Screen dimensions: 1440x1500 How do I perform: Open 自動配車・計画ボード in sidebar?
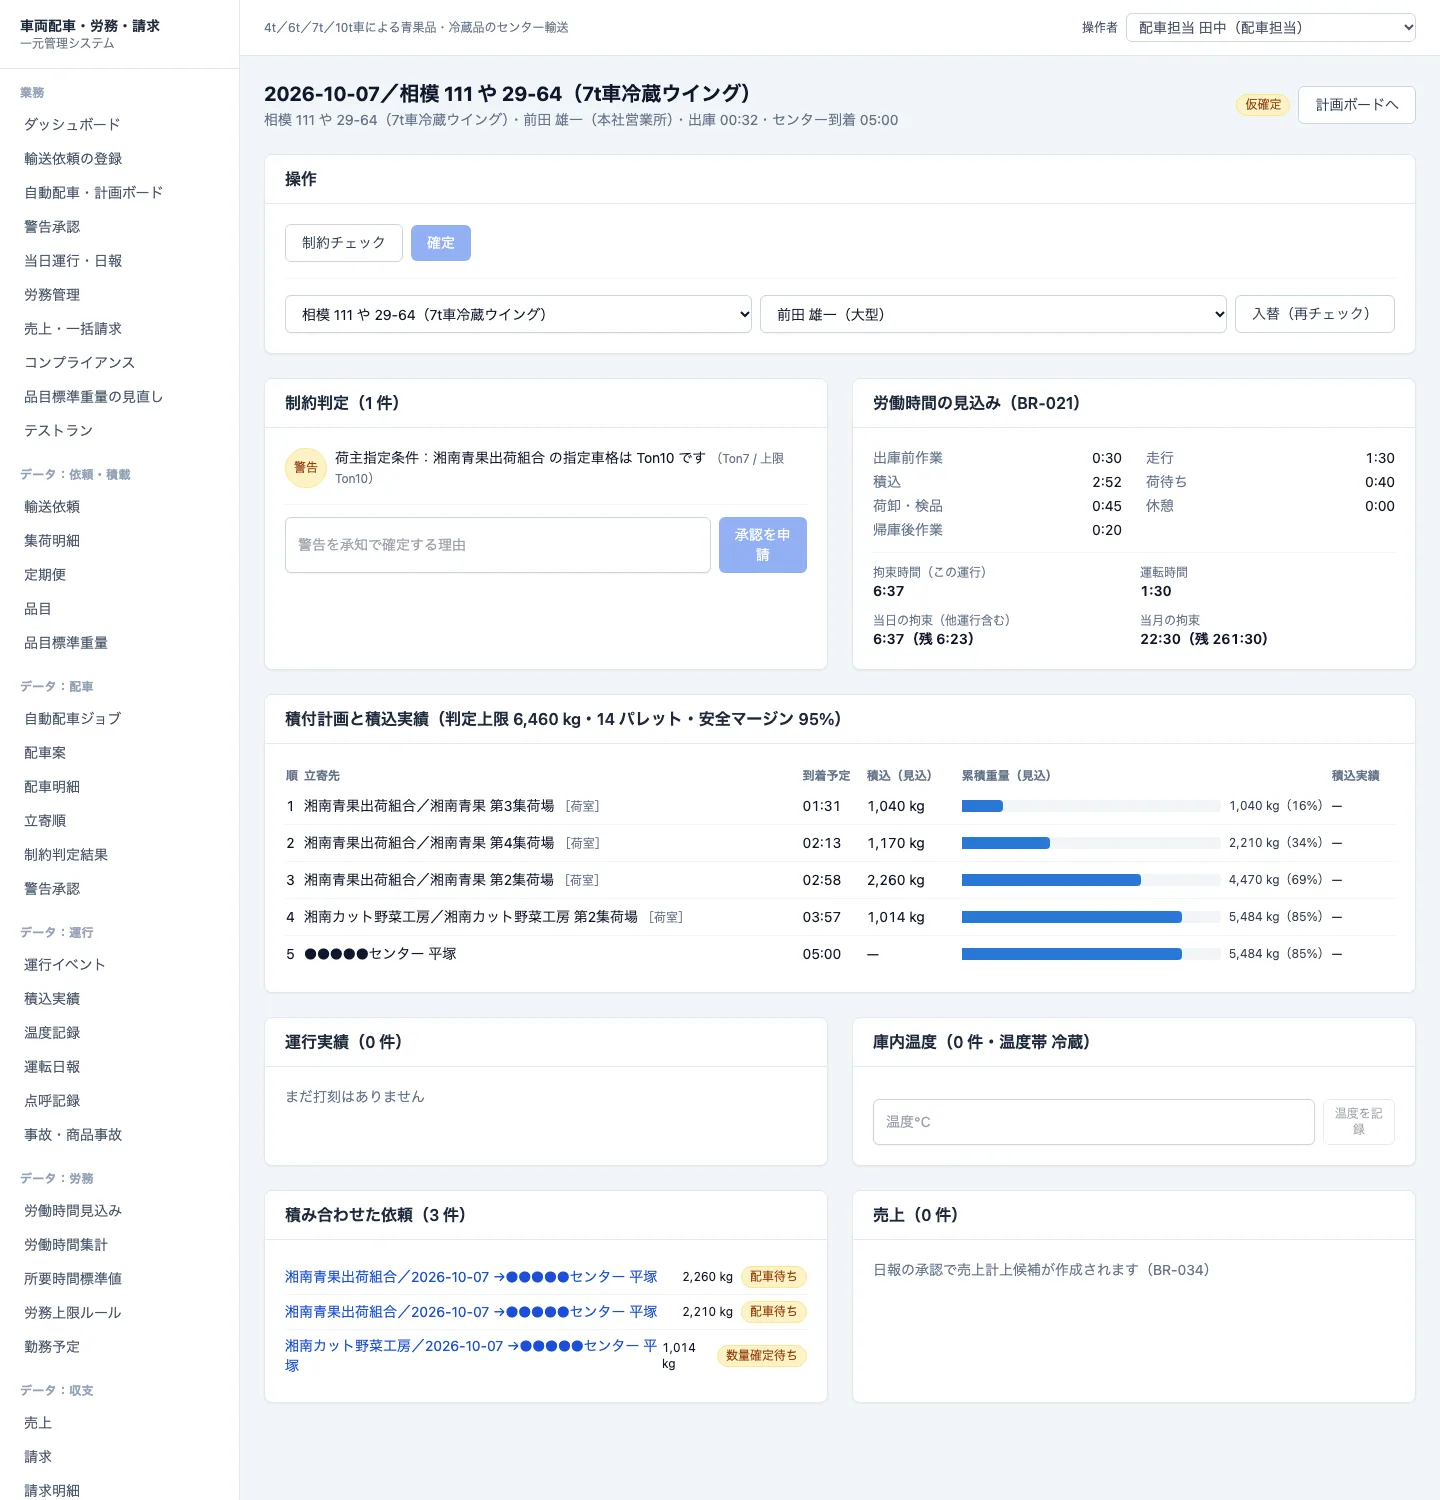click(93, 192)
